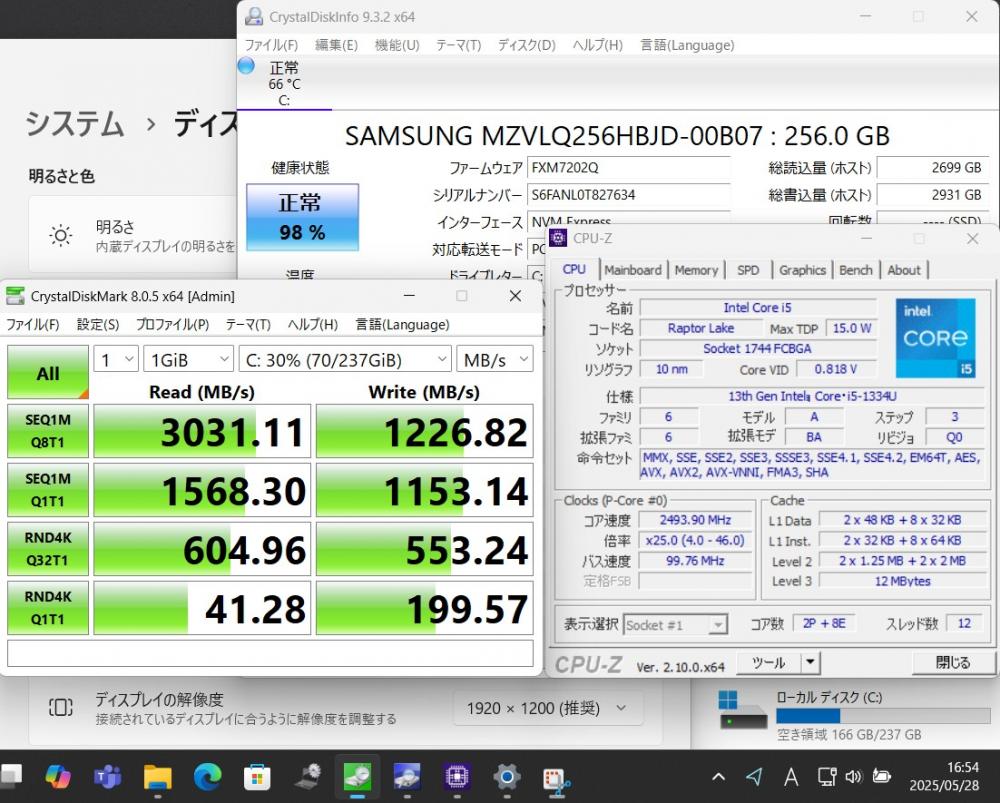Image resolution: width=1000 pixels, height=803 pixels.
Task: Switch to the About tab in CPU-Z
Action: 904,270
